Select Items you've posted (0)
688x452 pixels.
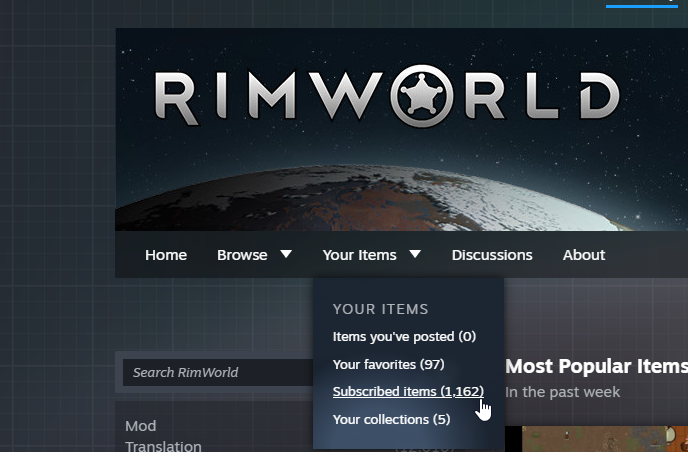coord(404,337)
